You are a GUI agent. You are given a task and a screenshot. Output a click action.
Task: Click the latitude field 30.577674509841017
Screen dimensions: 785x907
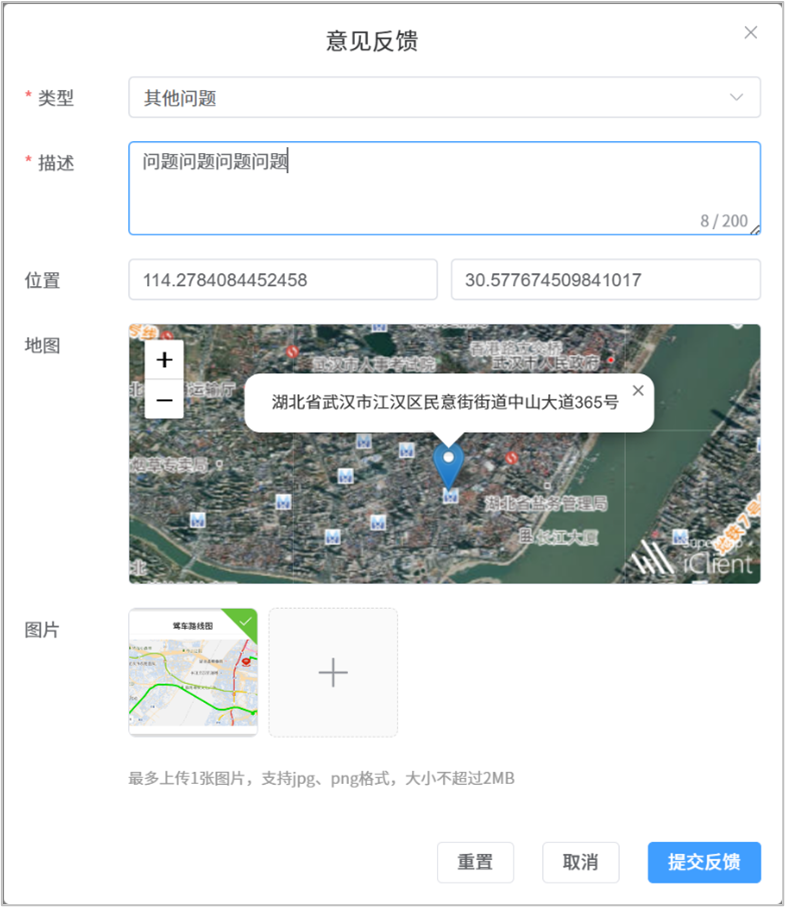(605, 280)
